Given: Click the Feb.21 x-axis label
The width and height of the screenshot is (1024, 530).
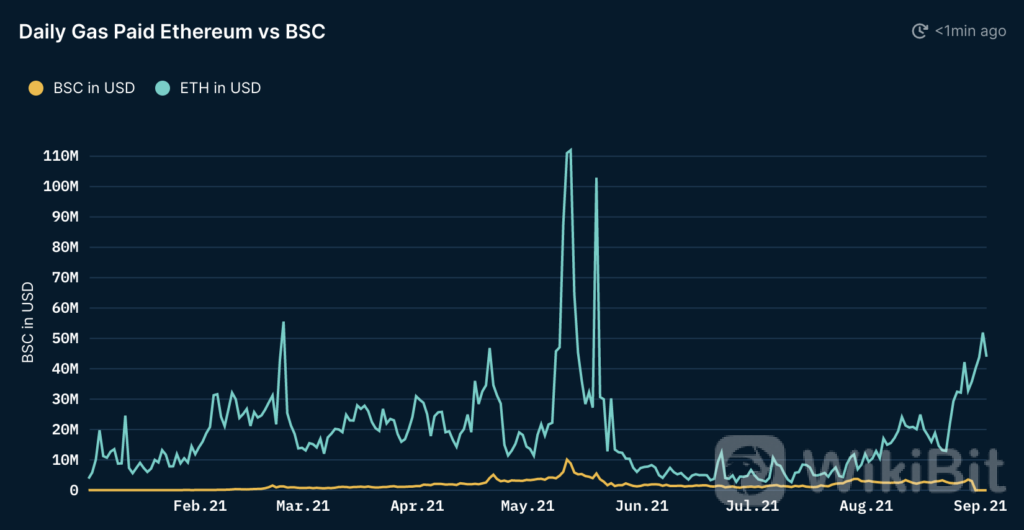Looking at the screenshot, I should point(200,507).
